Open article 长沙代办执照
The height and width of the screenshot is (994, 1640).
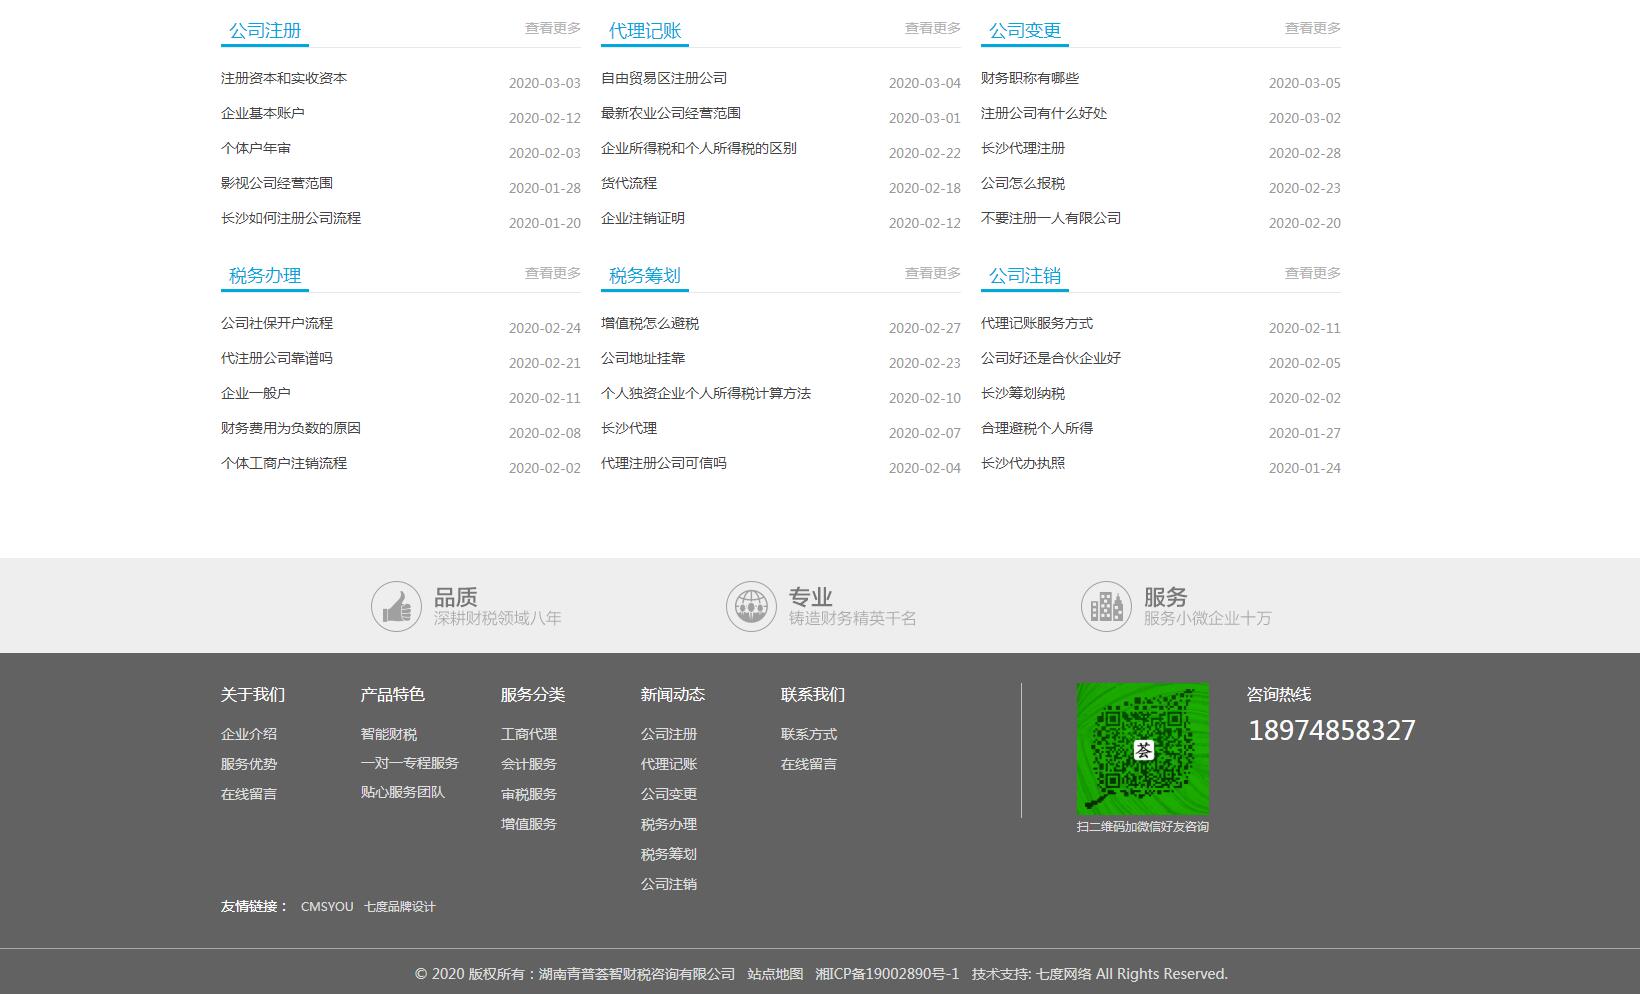pyautogui.click(x=1023, y=463)
